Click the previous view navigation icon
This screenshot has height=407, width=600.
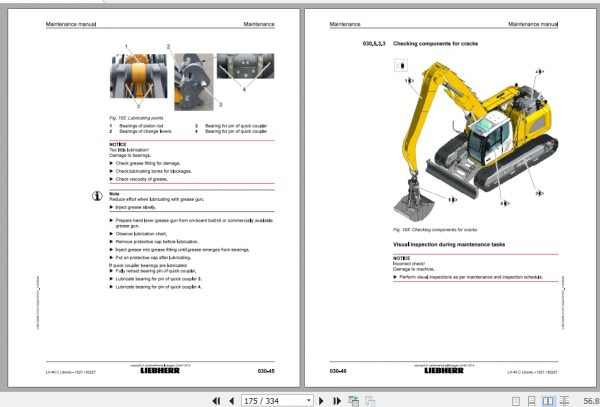(354, 400)
